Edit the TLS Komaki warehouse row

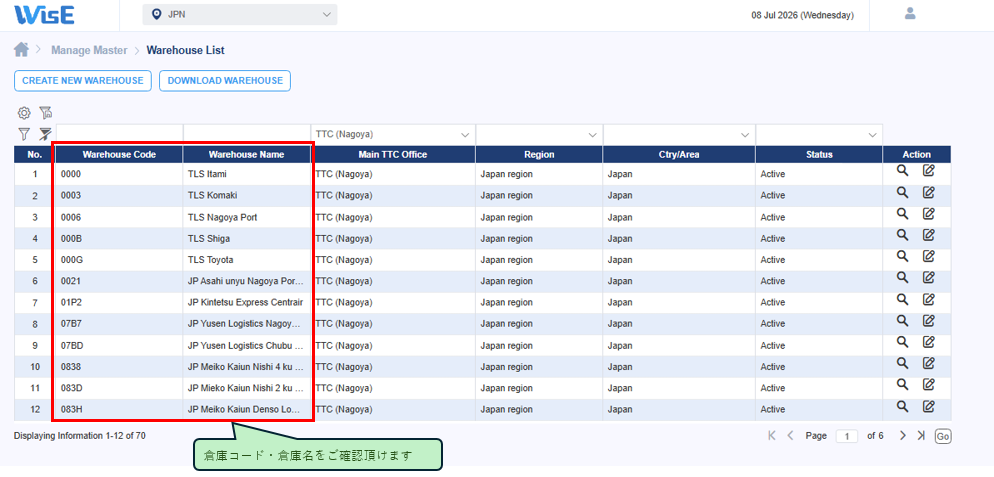pos(928,192)
